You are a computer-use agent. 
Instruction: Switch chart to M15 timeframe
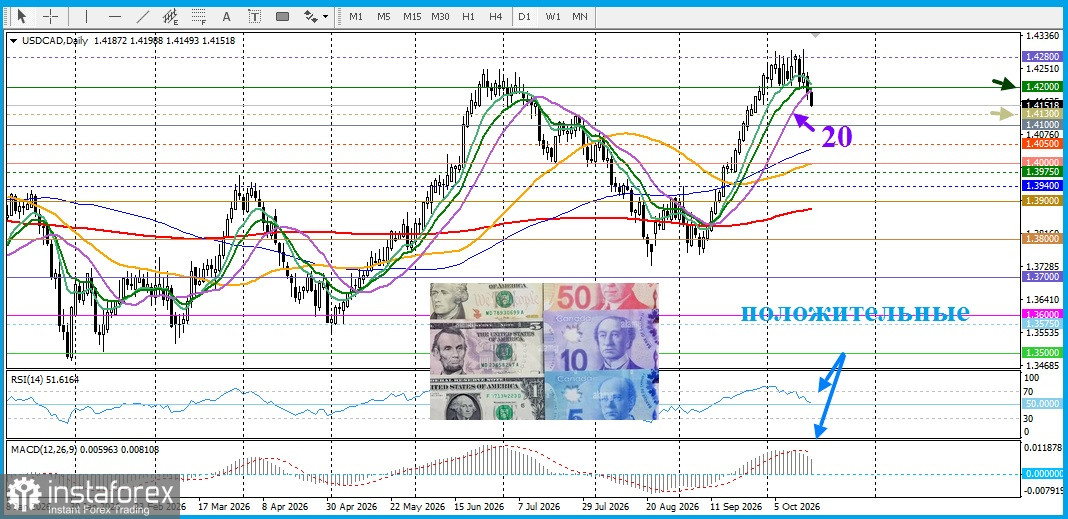(x=411, y=16)
